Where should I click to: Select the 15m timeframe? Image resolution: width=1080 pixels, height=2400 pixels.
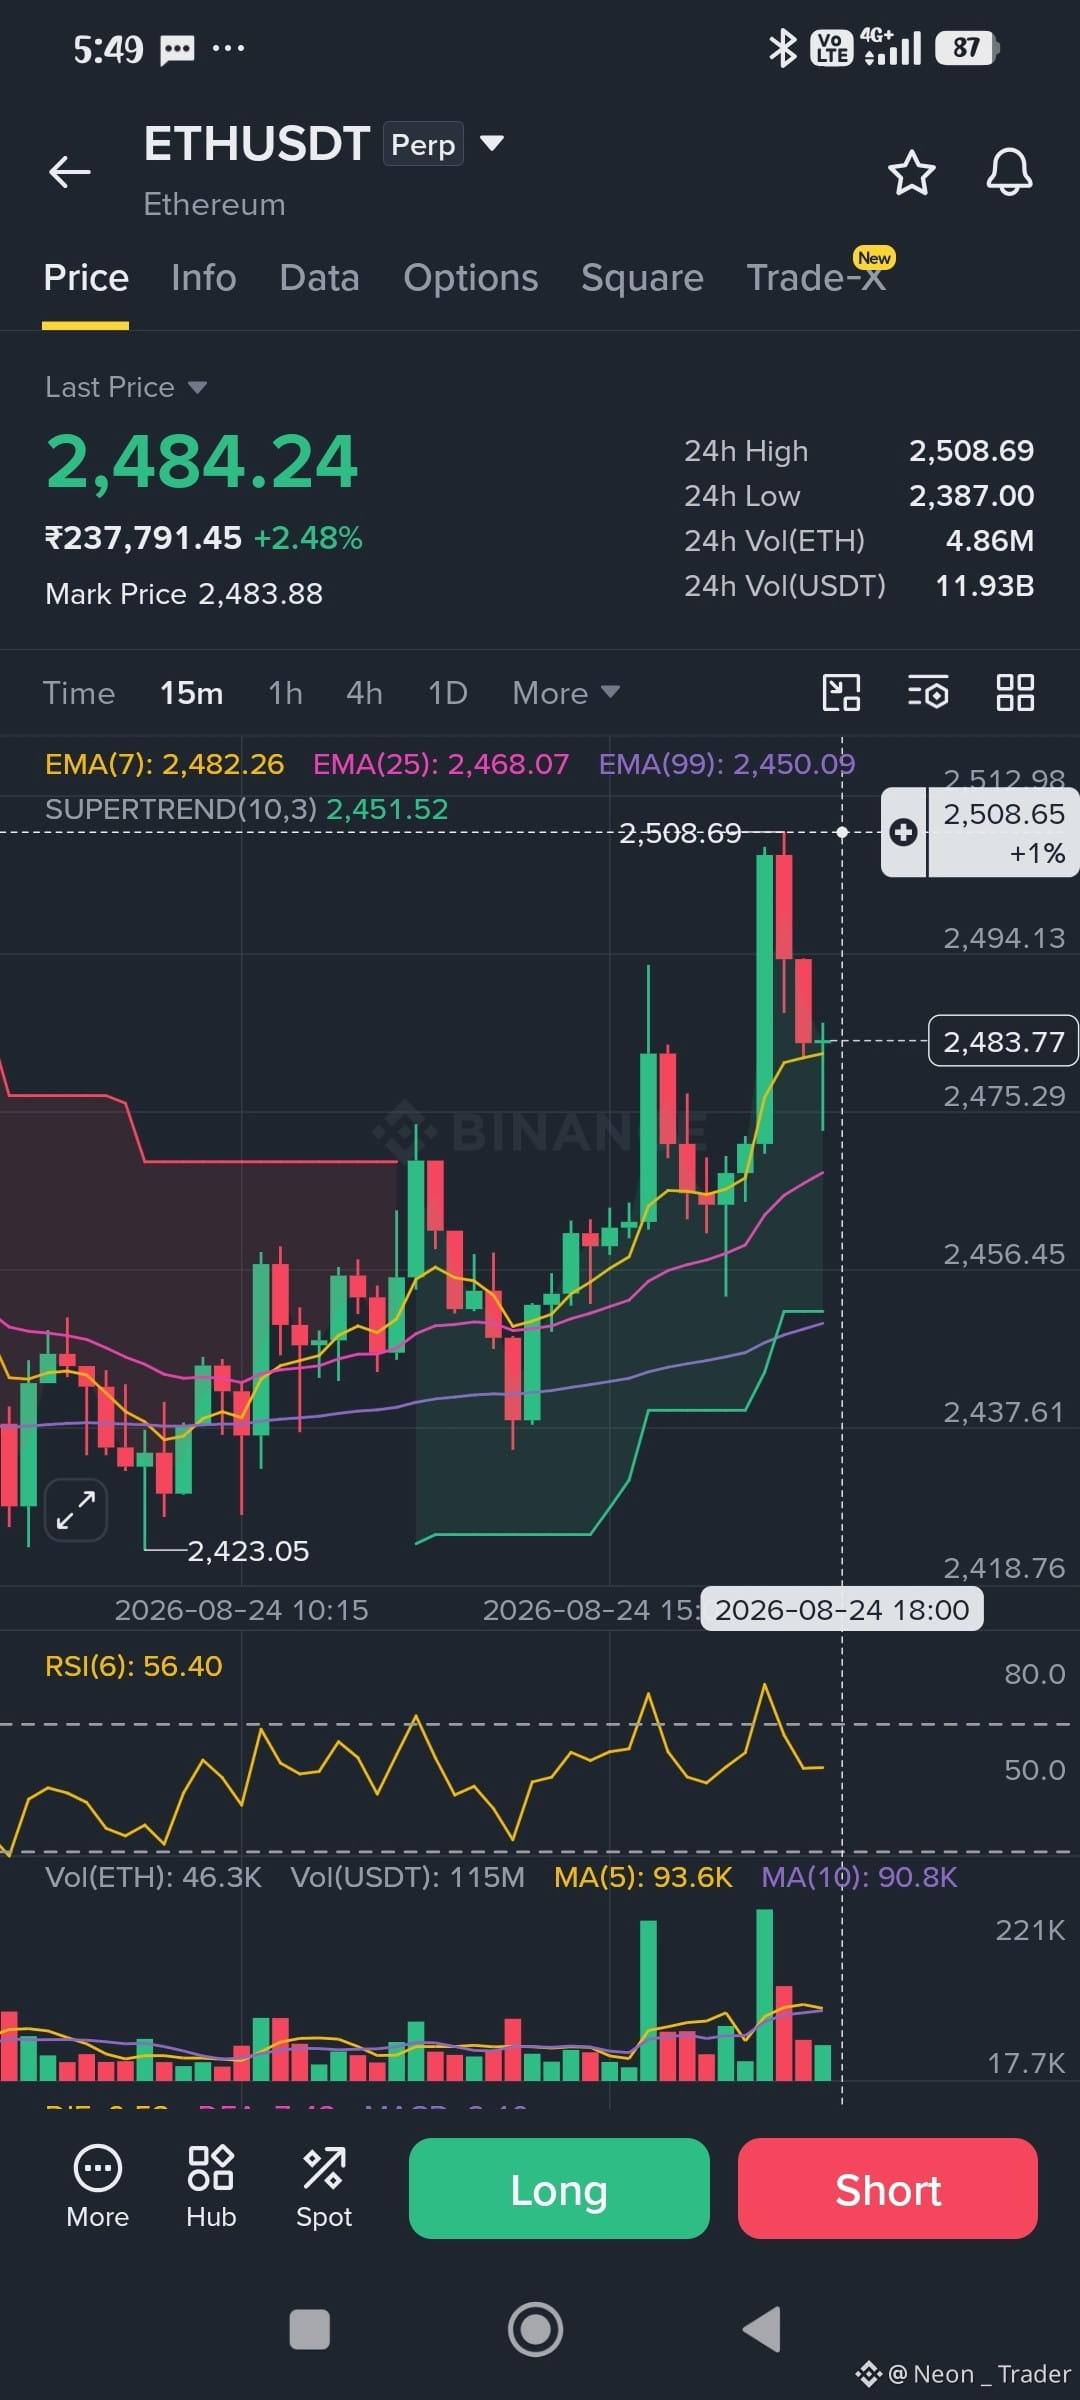point(192,693)
